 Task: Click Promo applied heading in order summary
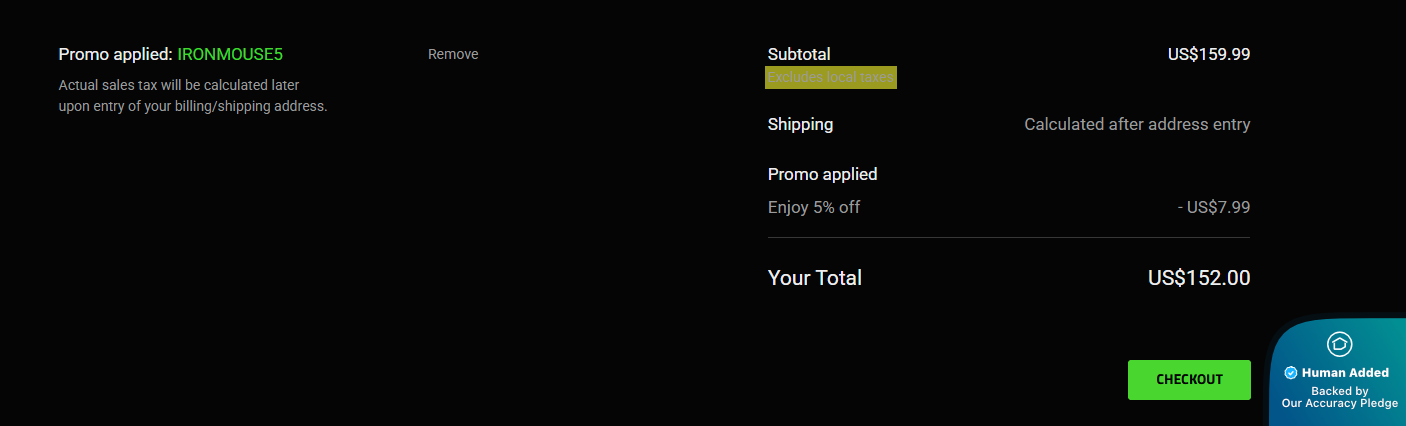(x=822, y=174)
